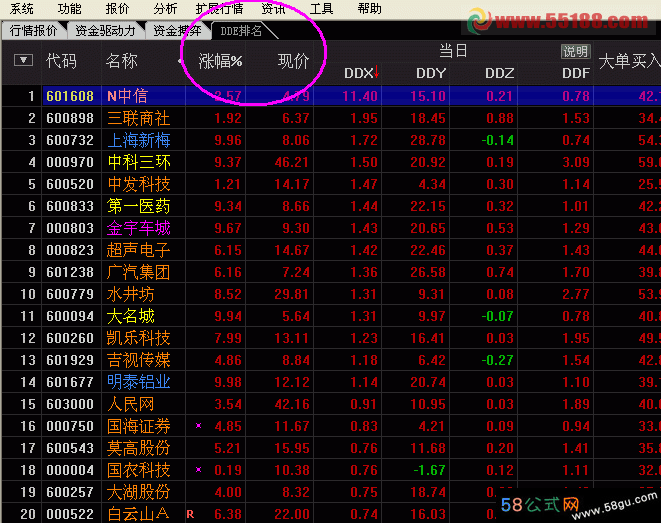
Task: Open the 工具 menu
Action: pyautogui.click(x=322, y=8)
